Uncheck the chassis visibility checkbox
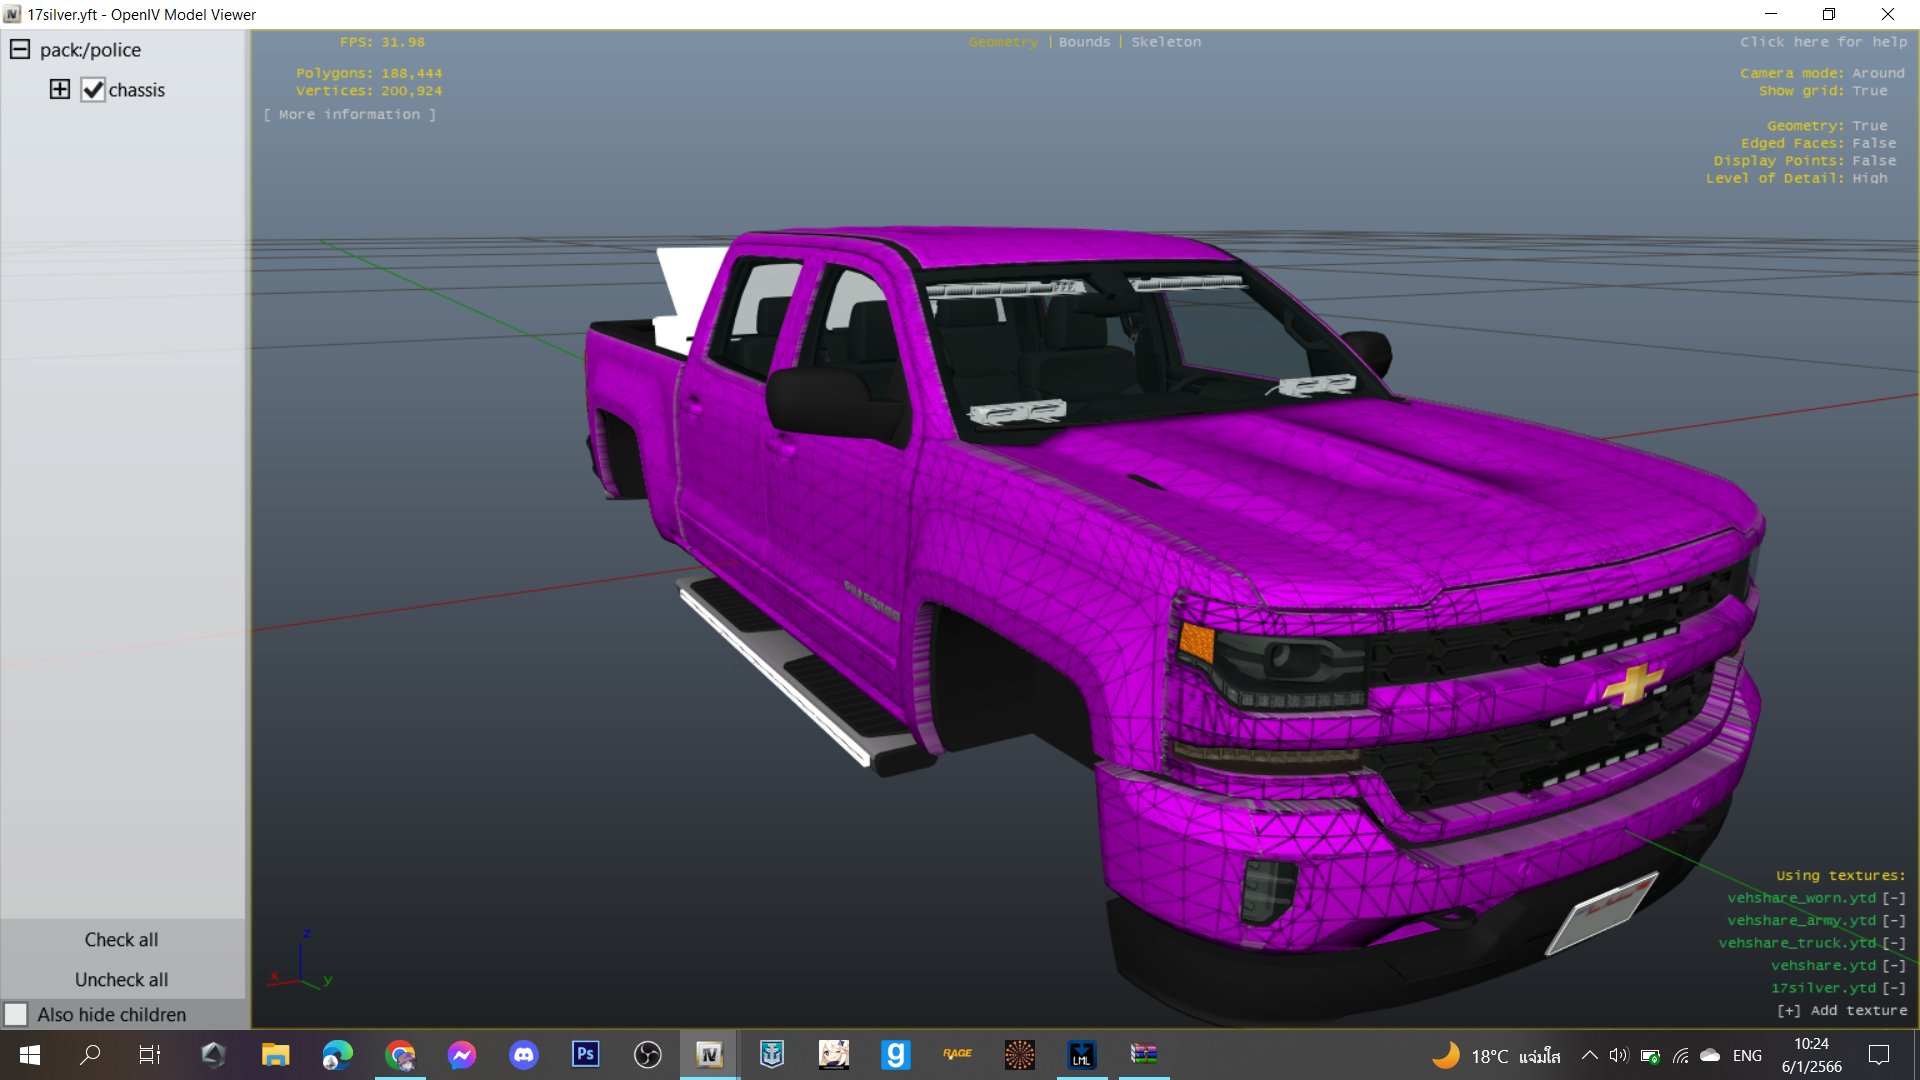 93,90
